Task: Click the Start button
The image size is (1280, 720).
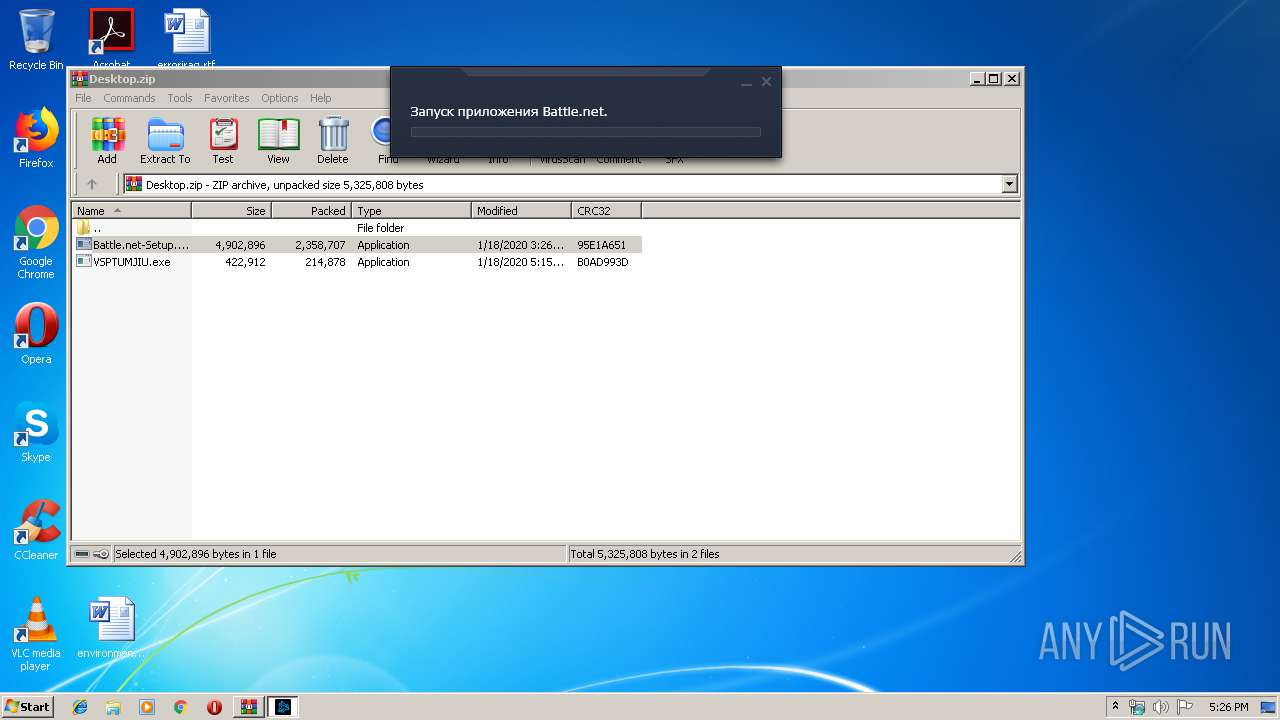Action: tap(27, 707)
